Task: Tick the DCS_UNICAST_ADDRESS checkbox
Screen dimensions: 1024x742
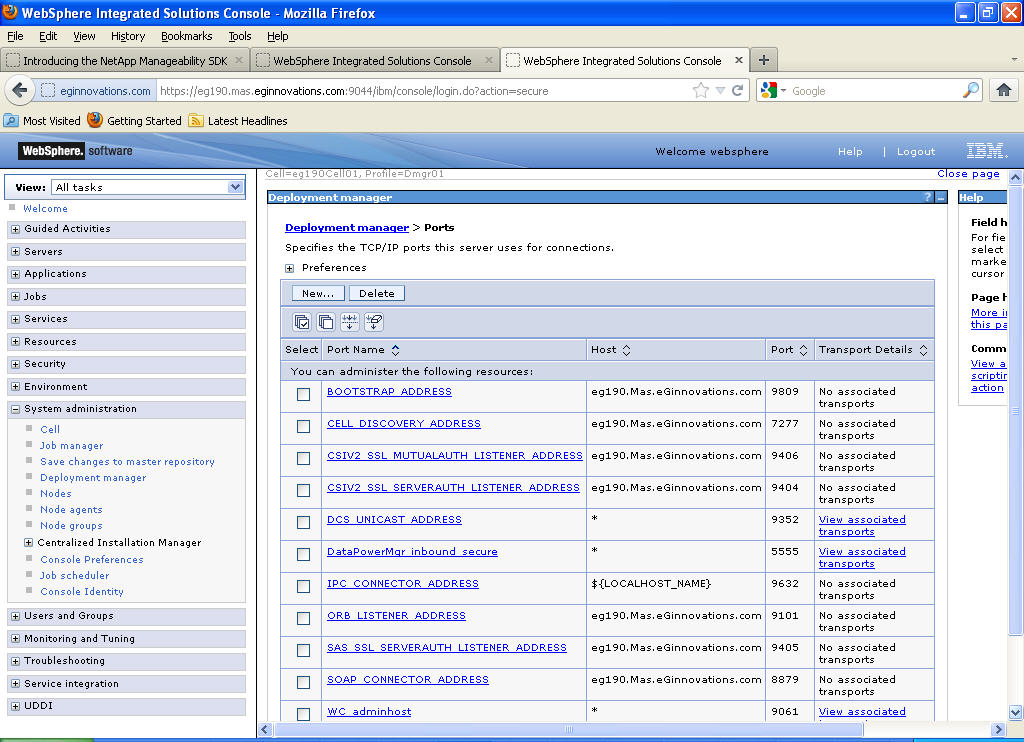Action: (303, 523)
